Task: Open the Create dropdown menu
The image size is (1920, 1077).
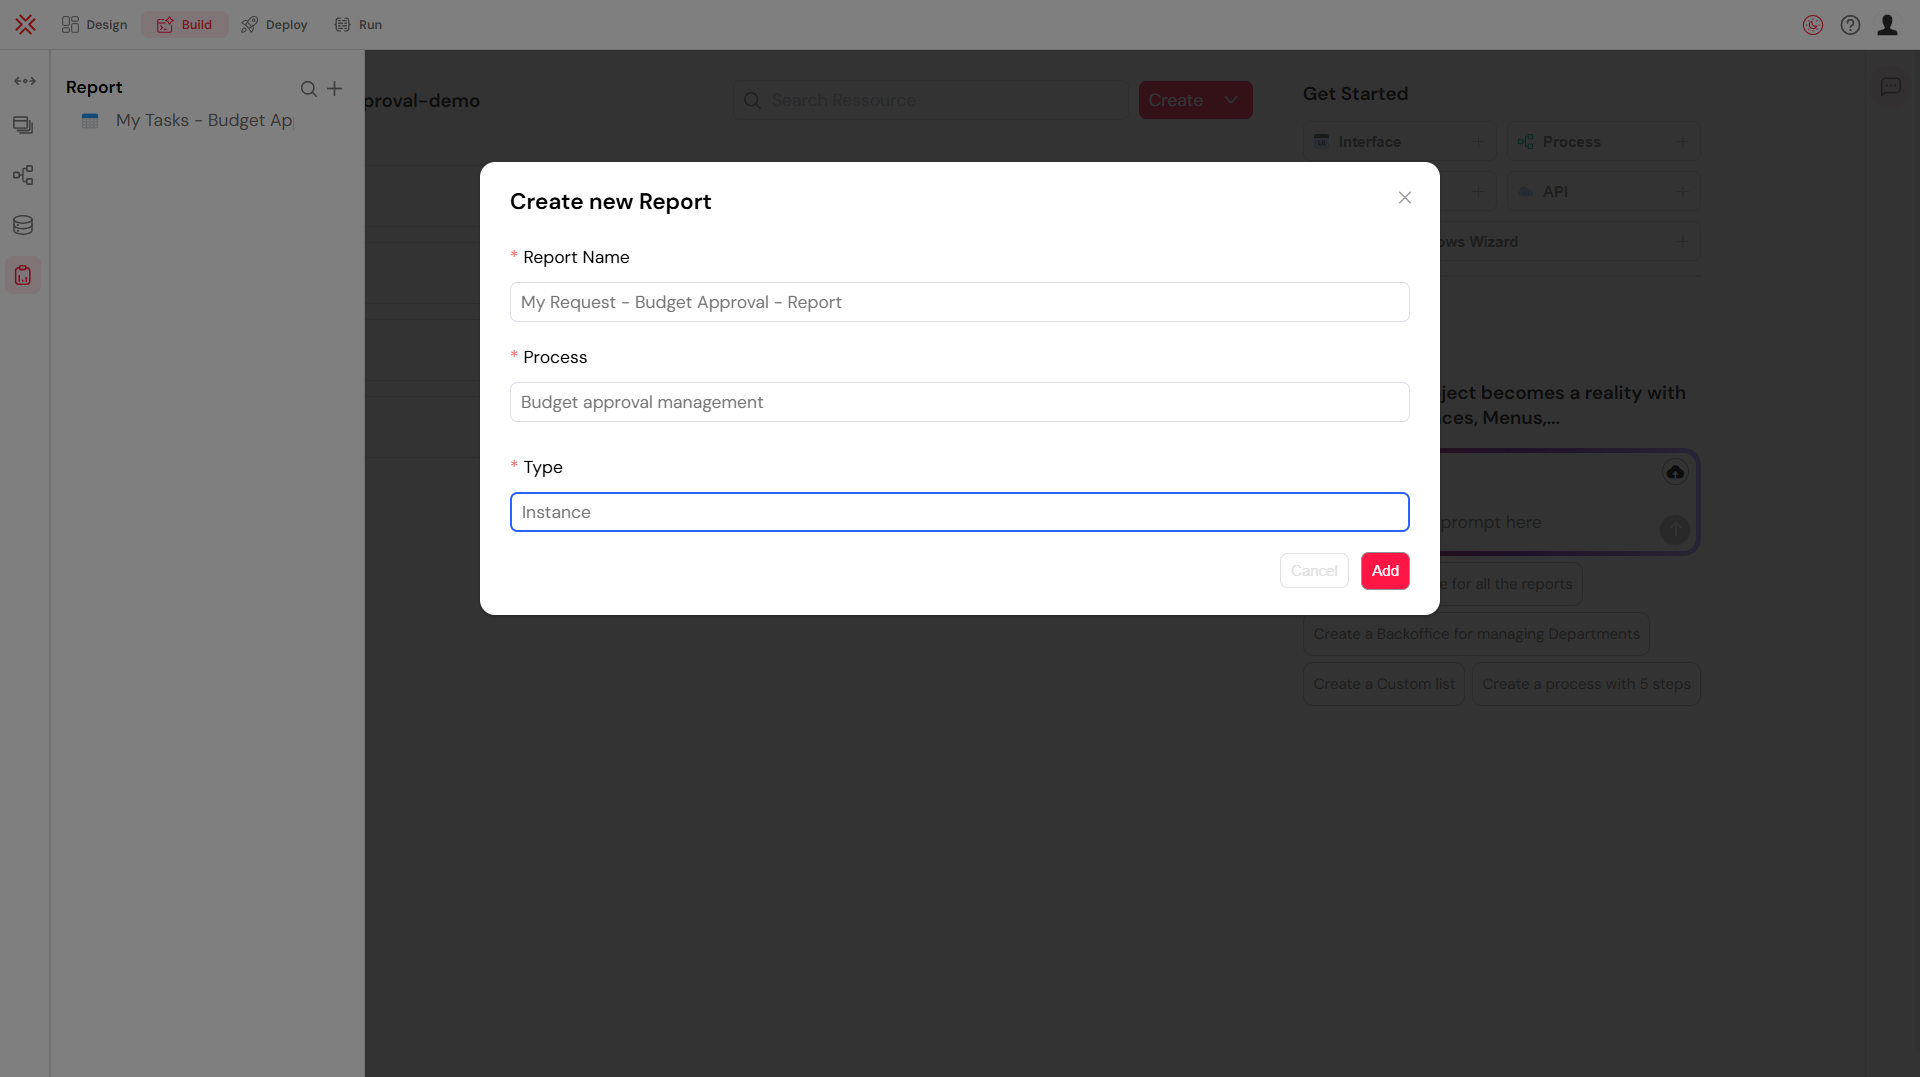Action: (1195, 100)
